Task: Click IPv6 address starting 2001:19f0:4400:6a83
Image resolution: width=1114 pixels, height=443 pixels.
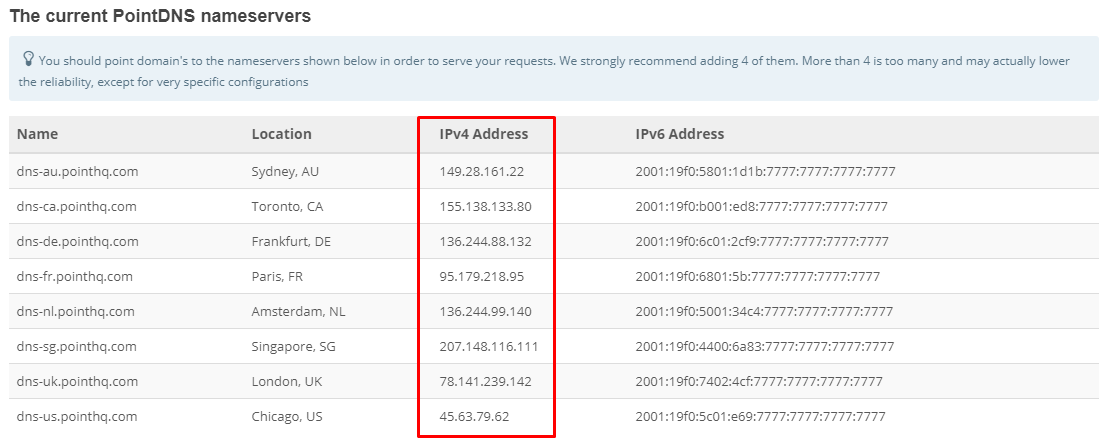Action: click(x=765, y=346)
